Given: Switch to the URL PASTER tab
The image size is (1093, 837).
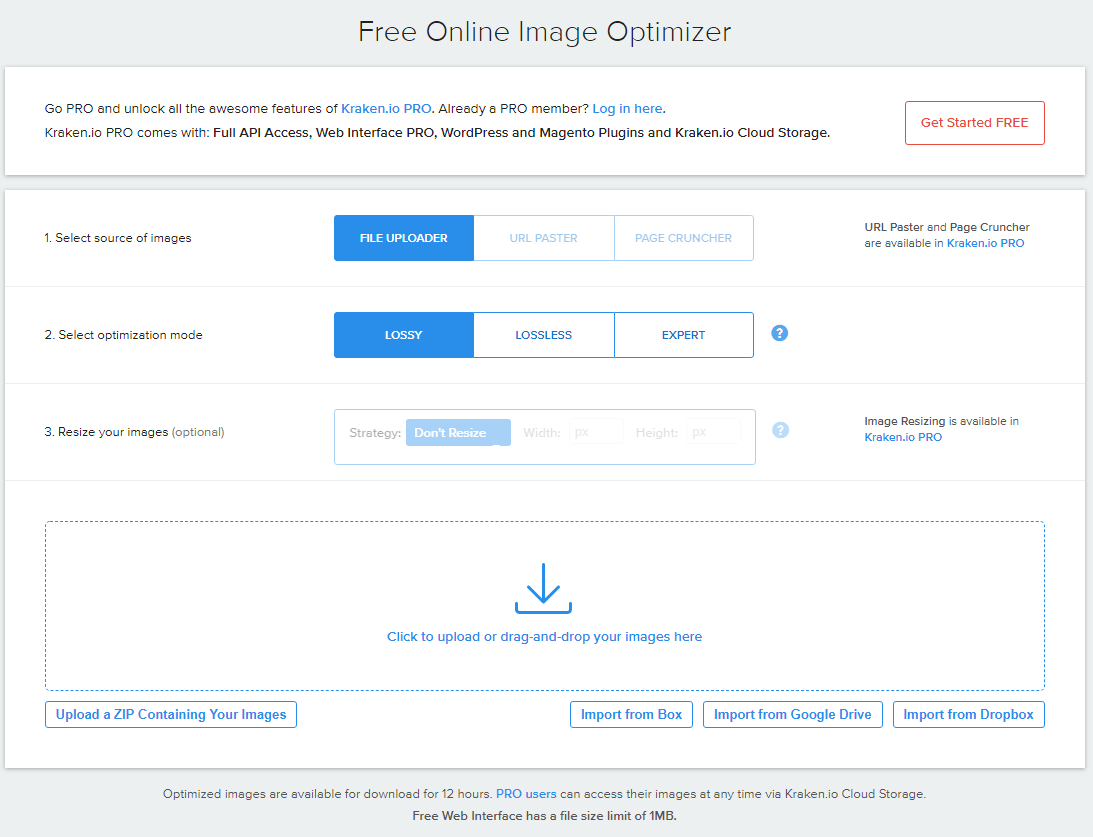Looking at the screenshot, I should pos(543,238).
